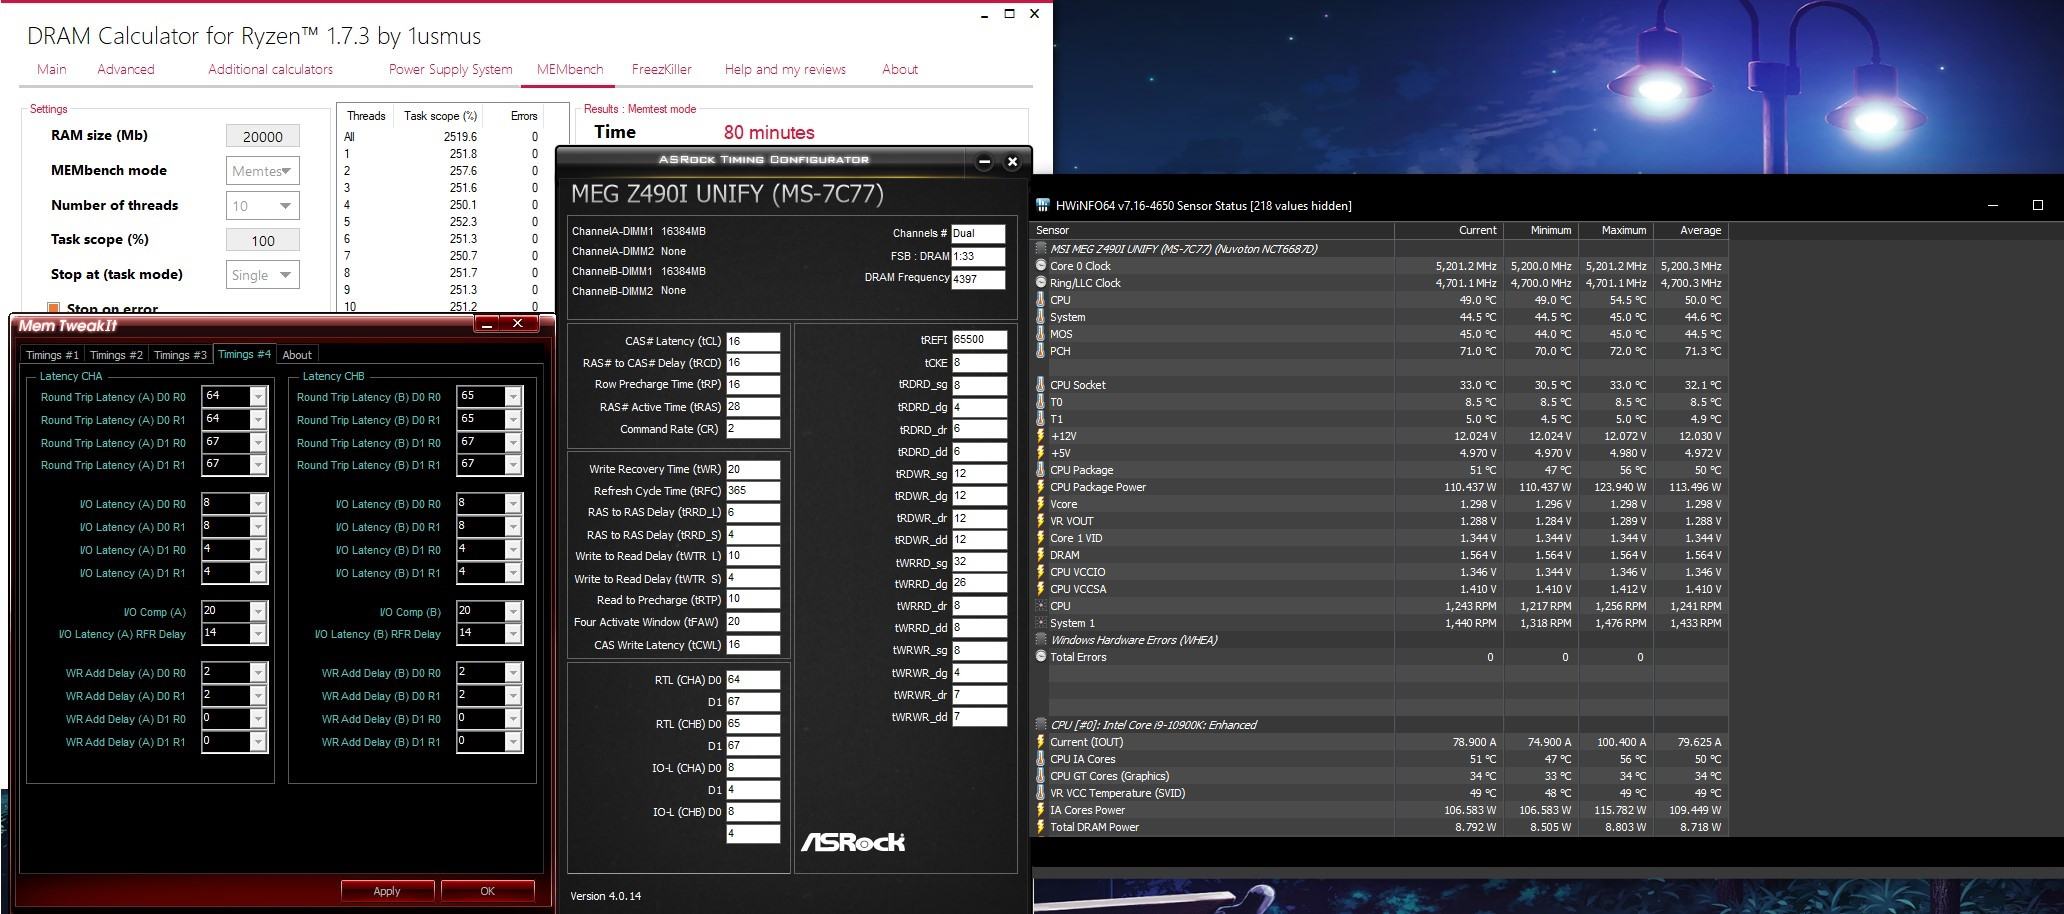Click the thermometer icon beside PCH
Viewport: 2064px width, 914px height.
click(x=1041, y=351)
